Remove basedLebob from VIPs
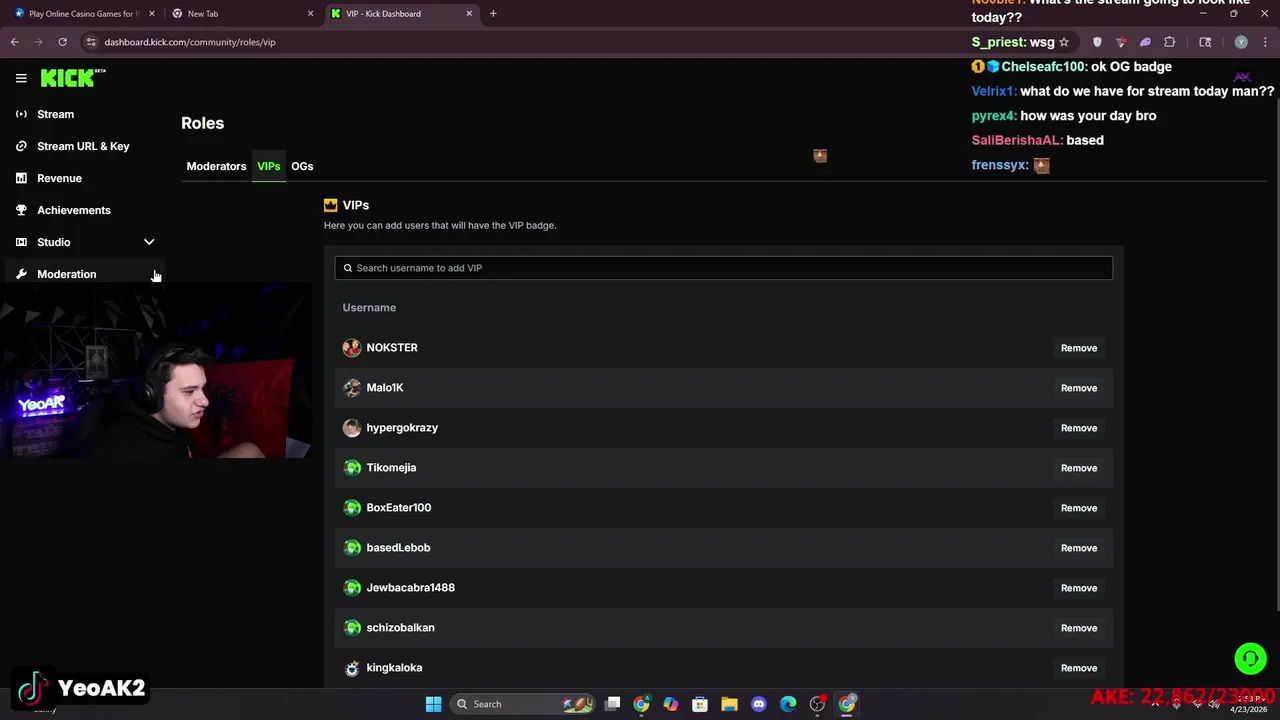Screen dimensions: 1280x720 click(x=1079, y=548)
